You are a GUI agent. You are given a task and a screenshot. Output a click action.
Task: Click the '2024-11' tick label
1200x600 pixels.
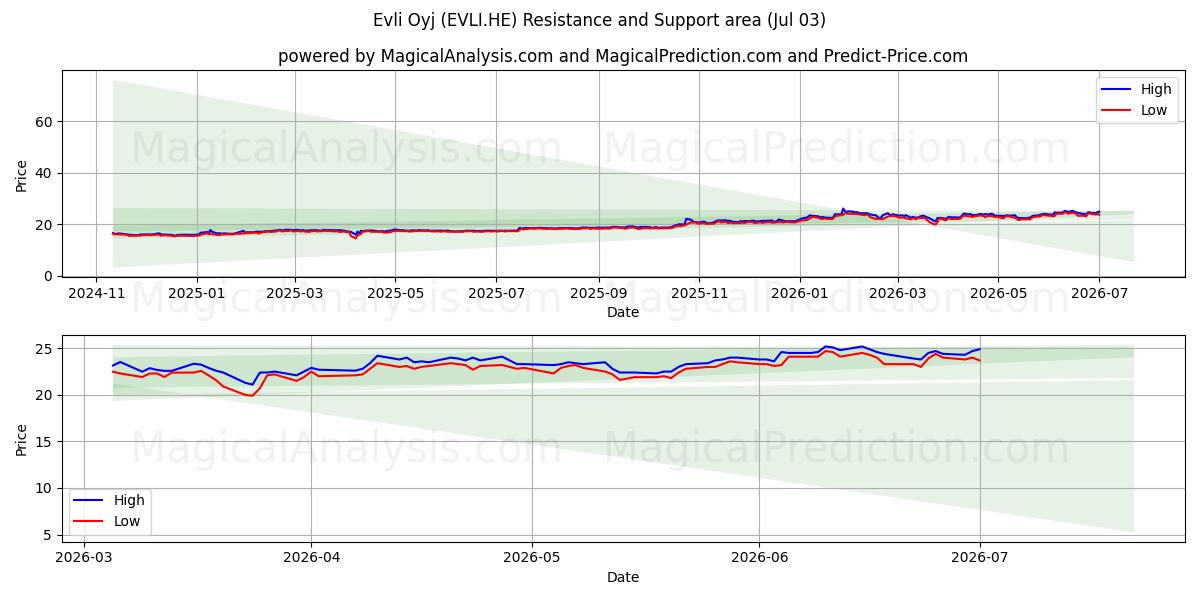[96, 293]
